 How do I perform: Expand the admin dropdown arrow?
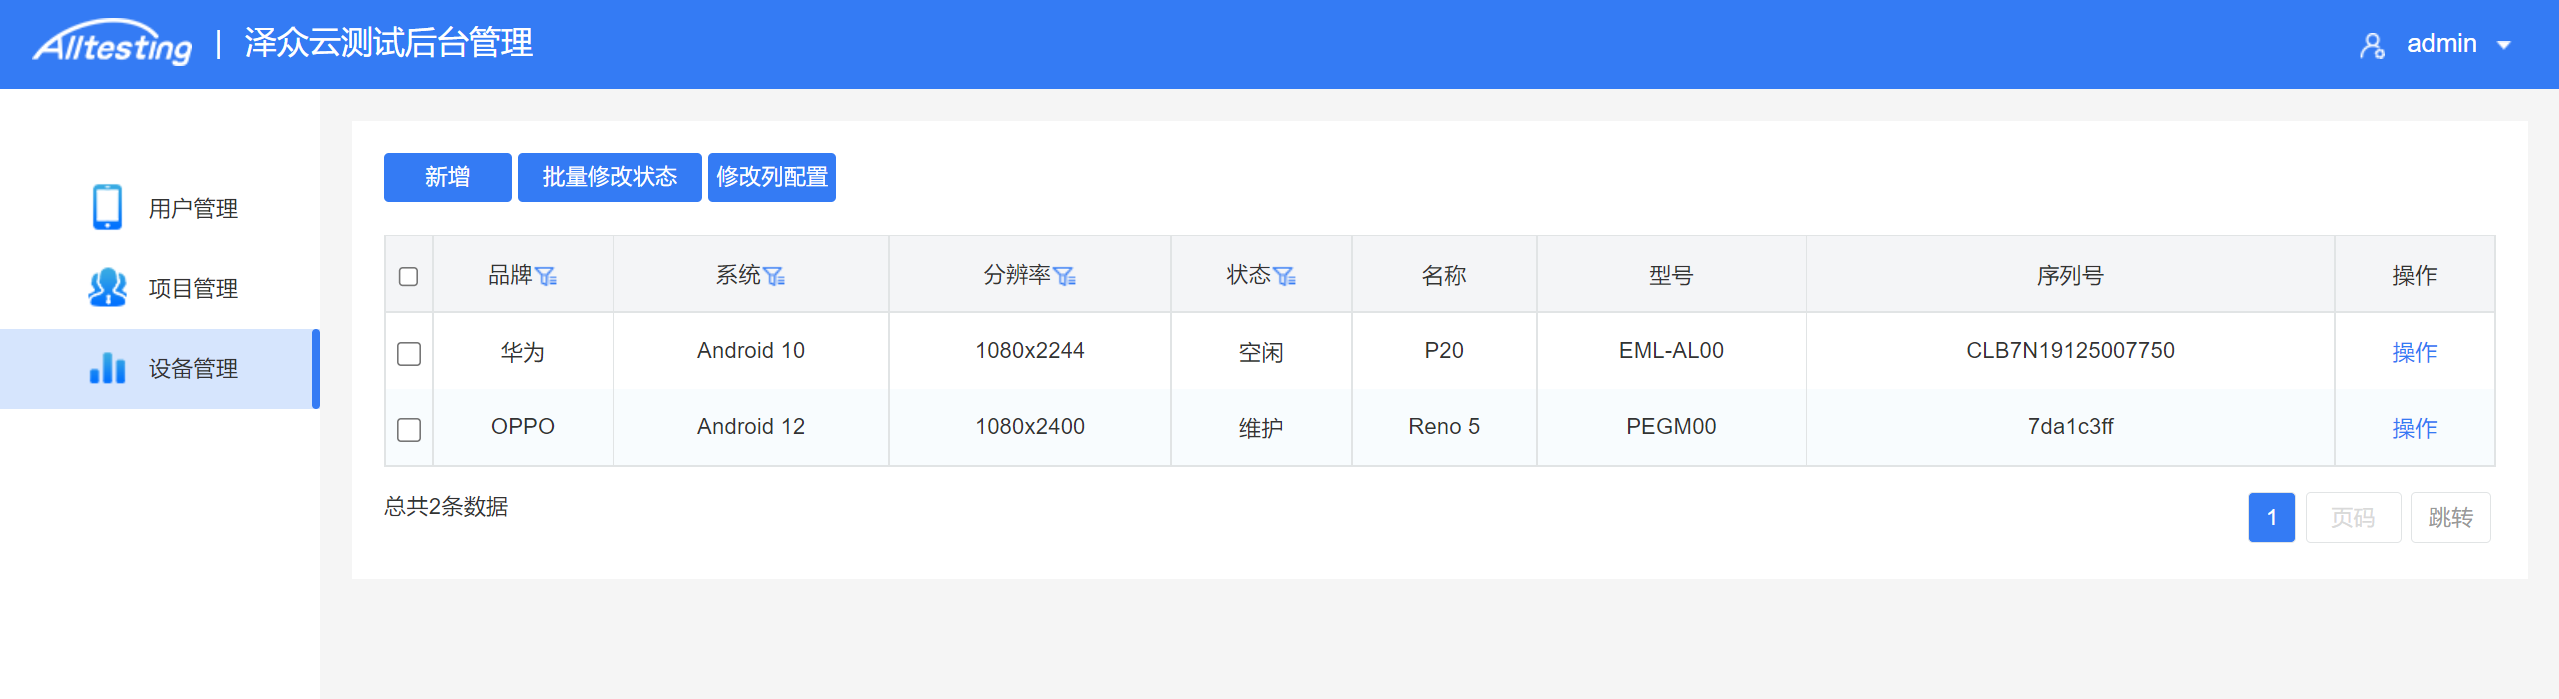[2504, 45]
